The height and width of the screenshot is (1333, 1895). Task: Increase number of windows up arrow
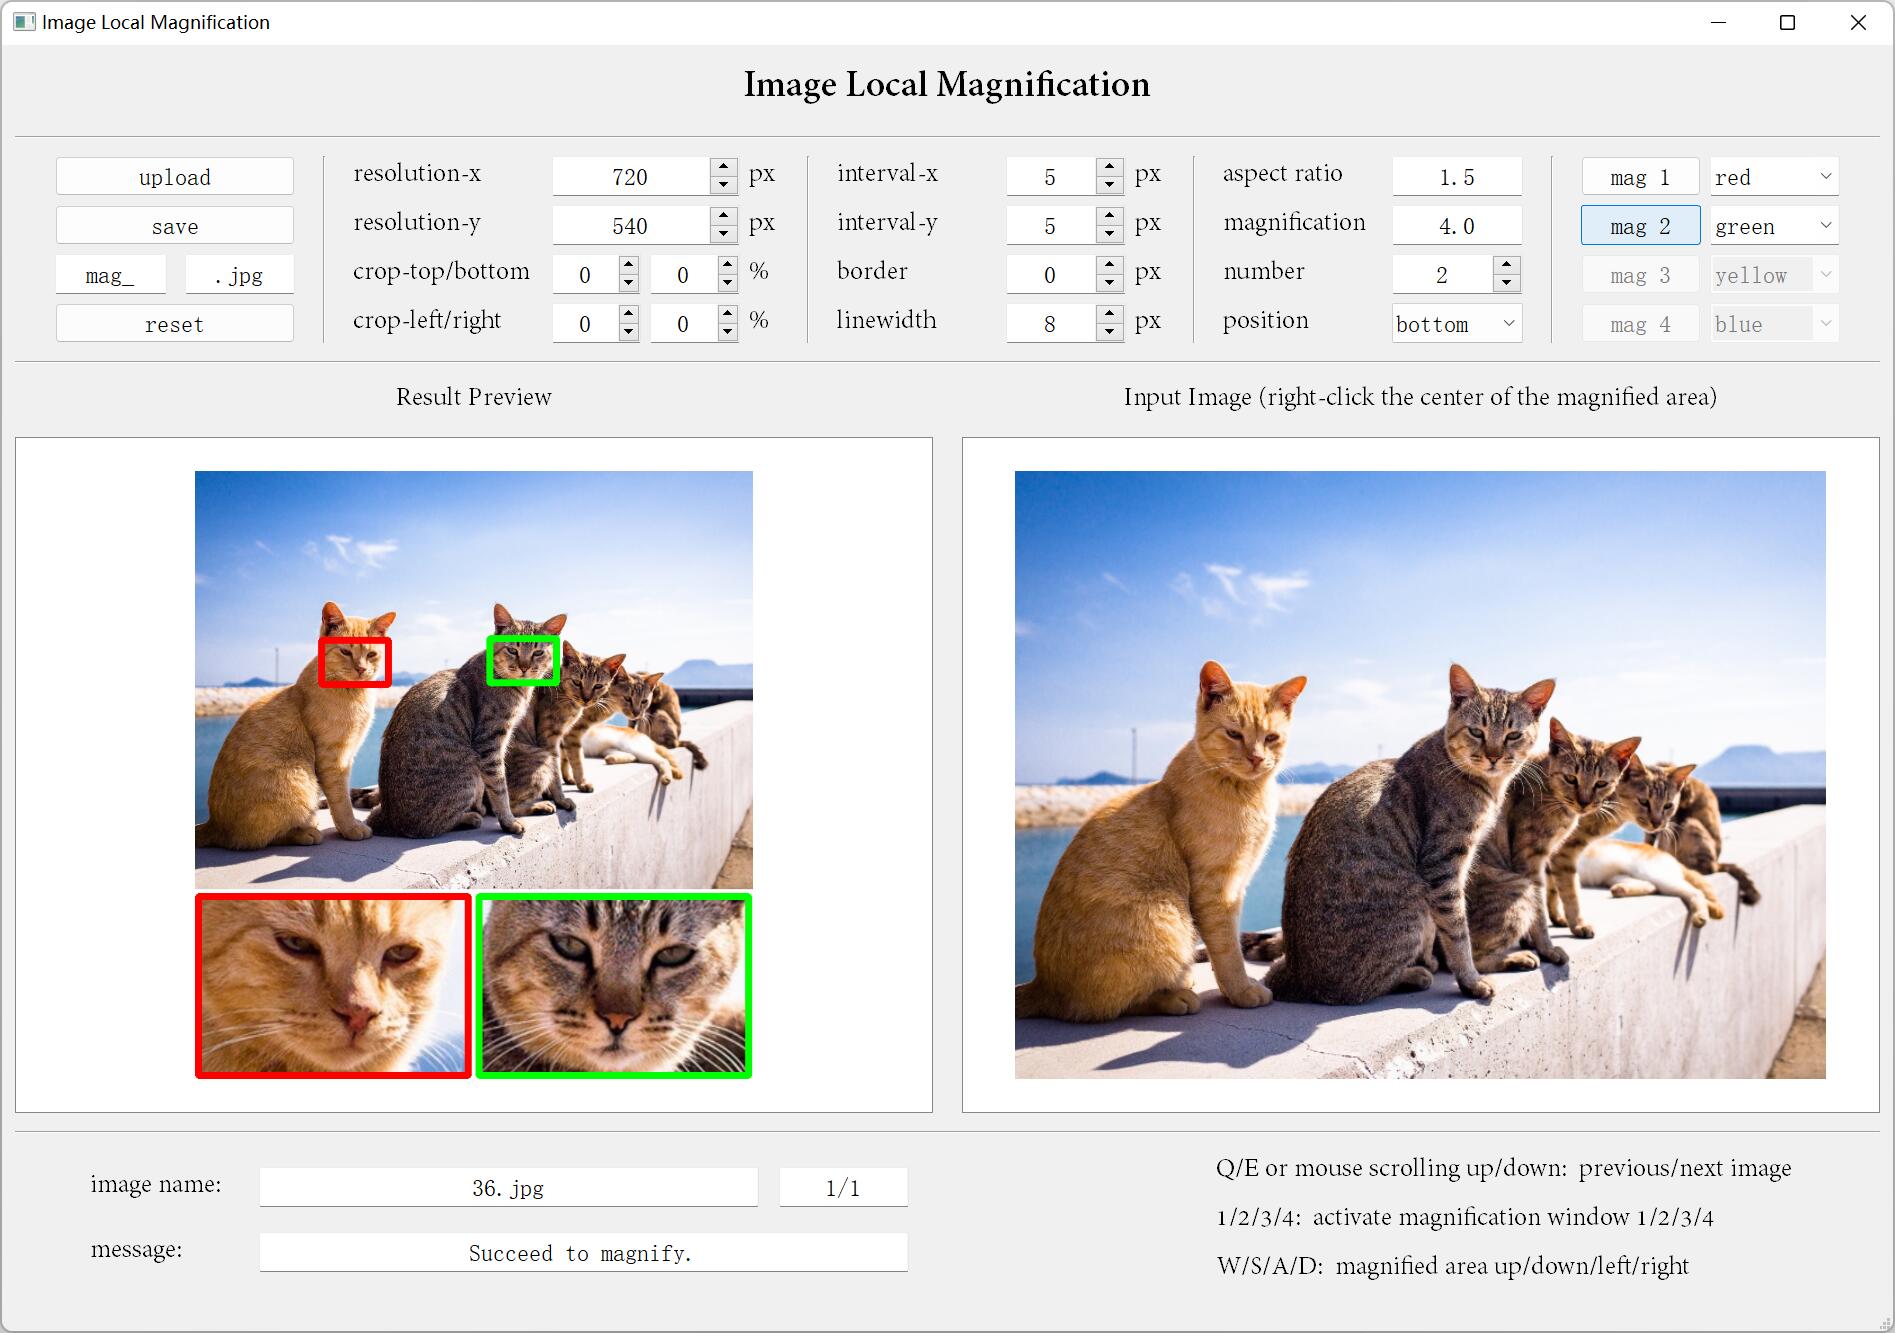(x=1507, y=265)
